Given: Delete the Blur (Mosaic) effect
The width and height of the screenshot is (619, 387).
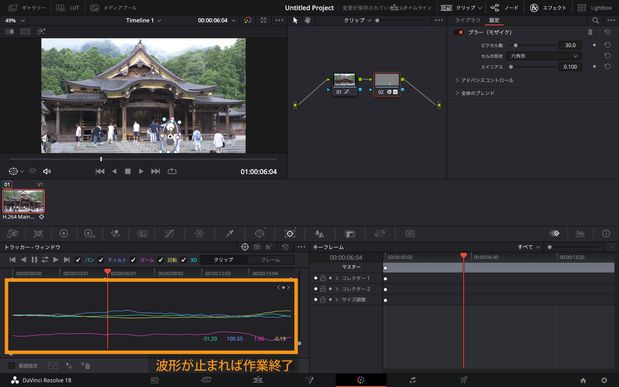Looking at the screenshot, I should coord(590,32).
